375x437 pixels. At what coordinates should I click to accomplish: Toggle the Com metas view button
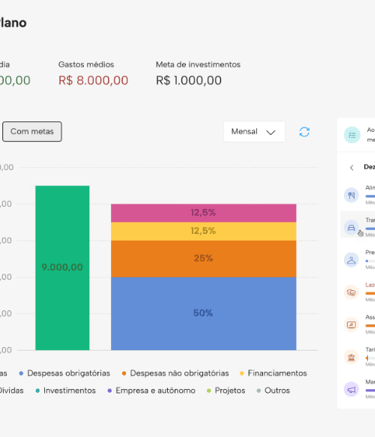tap(32, 132)
